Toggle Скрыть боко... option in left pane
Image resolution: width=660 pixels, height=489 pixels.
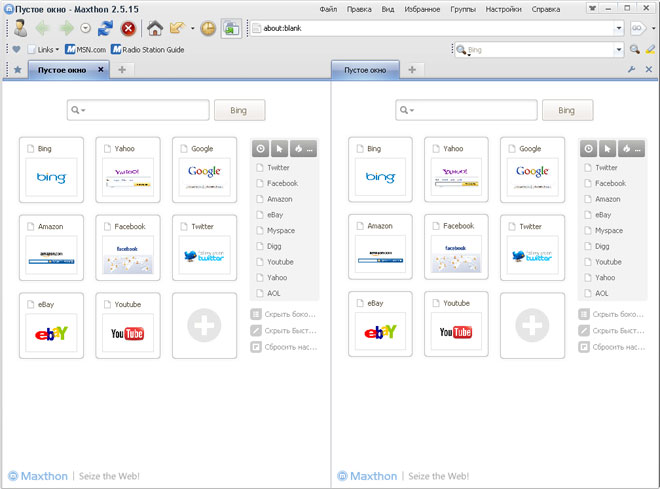point(283,314)
